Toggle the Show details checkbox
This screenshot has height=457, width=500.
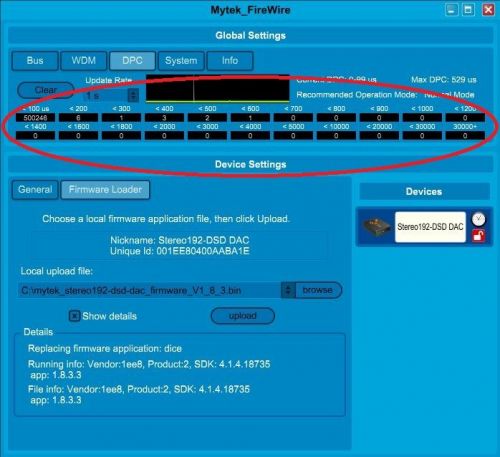pos(74,316)
